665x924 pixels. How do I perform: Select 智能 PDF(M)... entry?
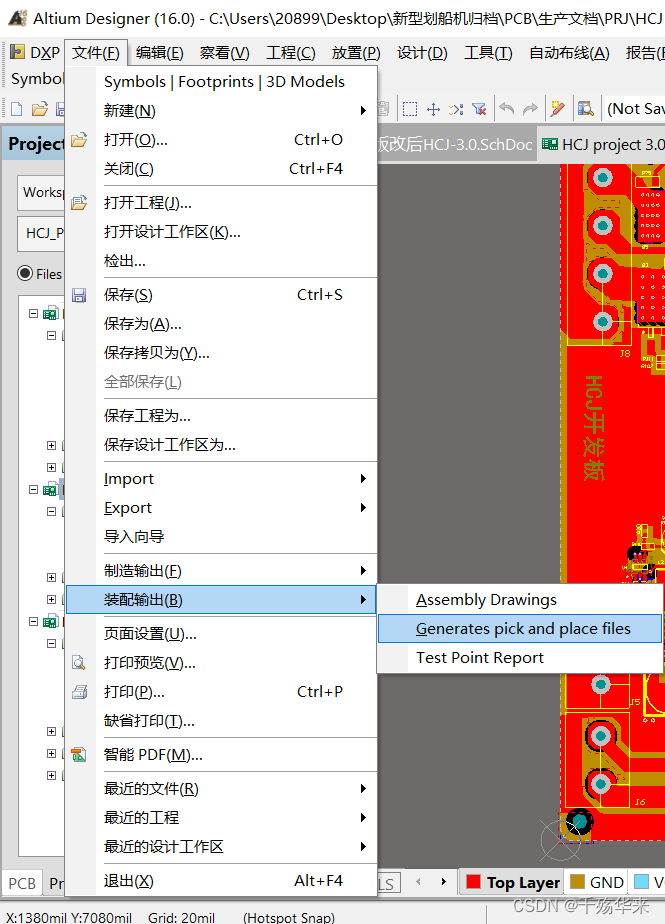pos(221,755)
